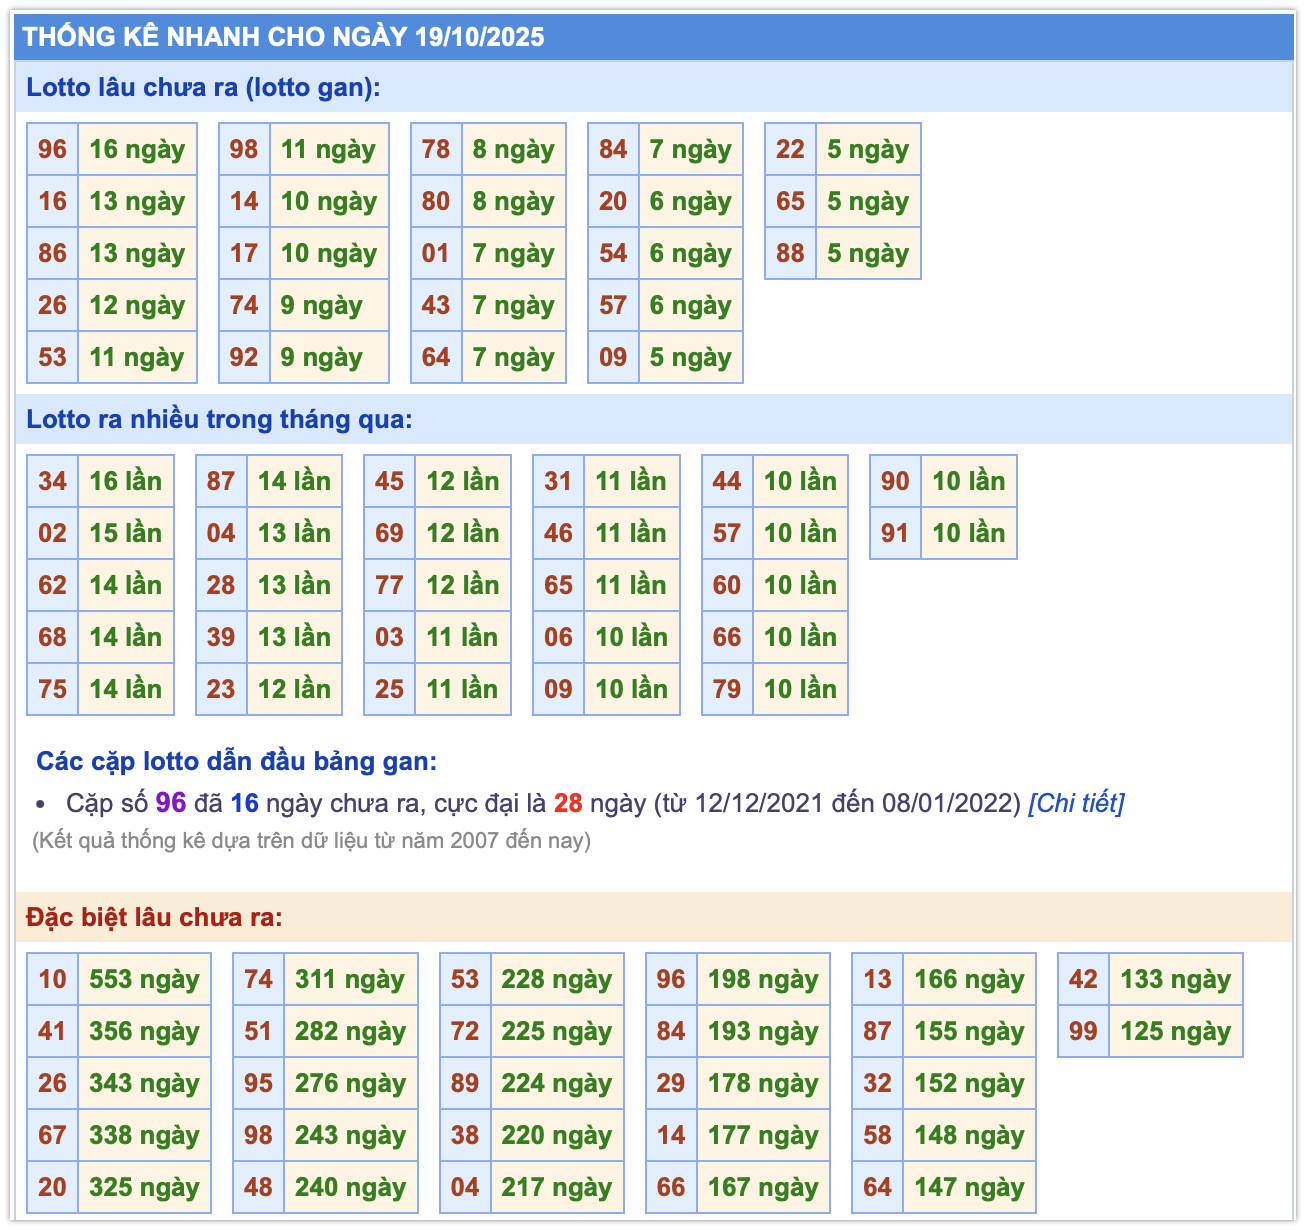Click number 74 beside "311 ngày"
1306x1230 pixels.
258,979
